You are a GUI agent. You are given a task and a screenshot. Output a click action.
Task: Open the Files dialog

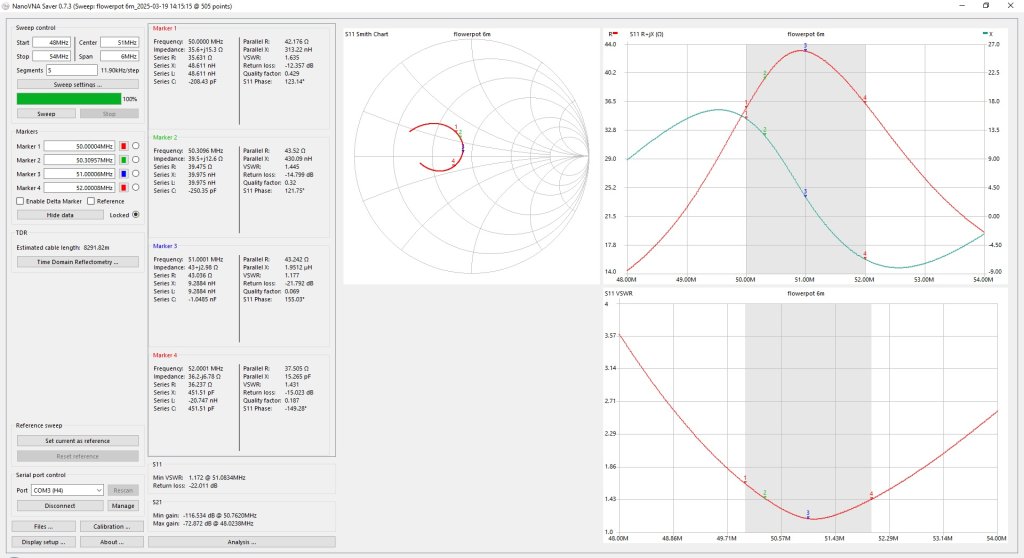click(43, 527)
